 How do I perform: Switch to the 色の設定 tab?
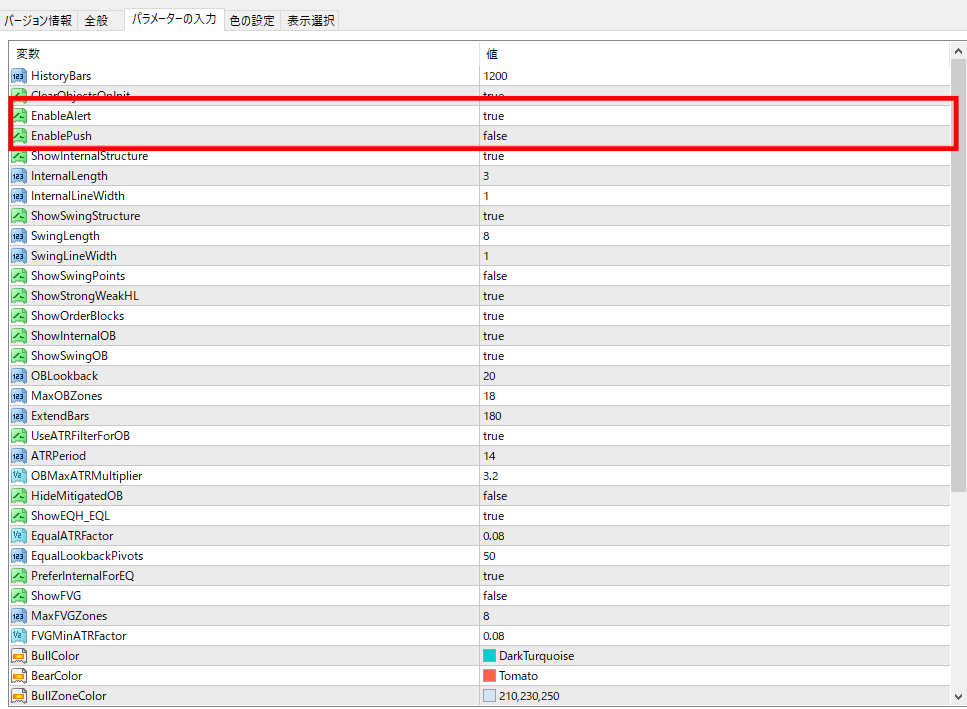[251, 20]
